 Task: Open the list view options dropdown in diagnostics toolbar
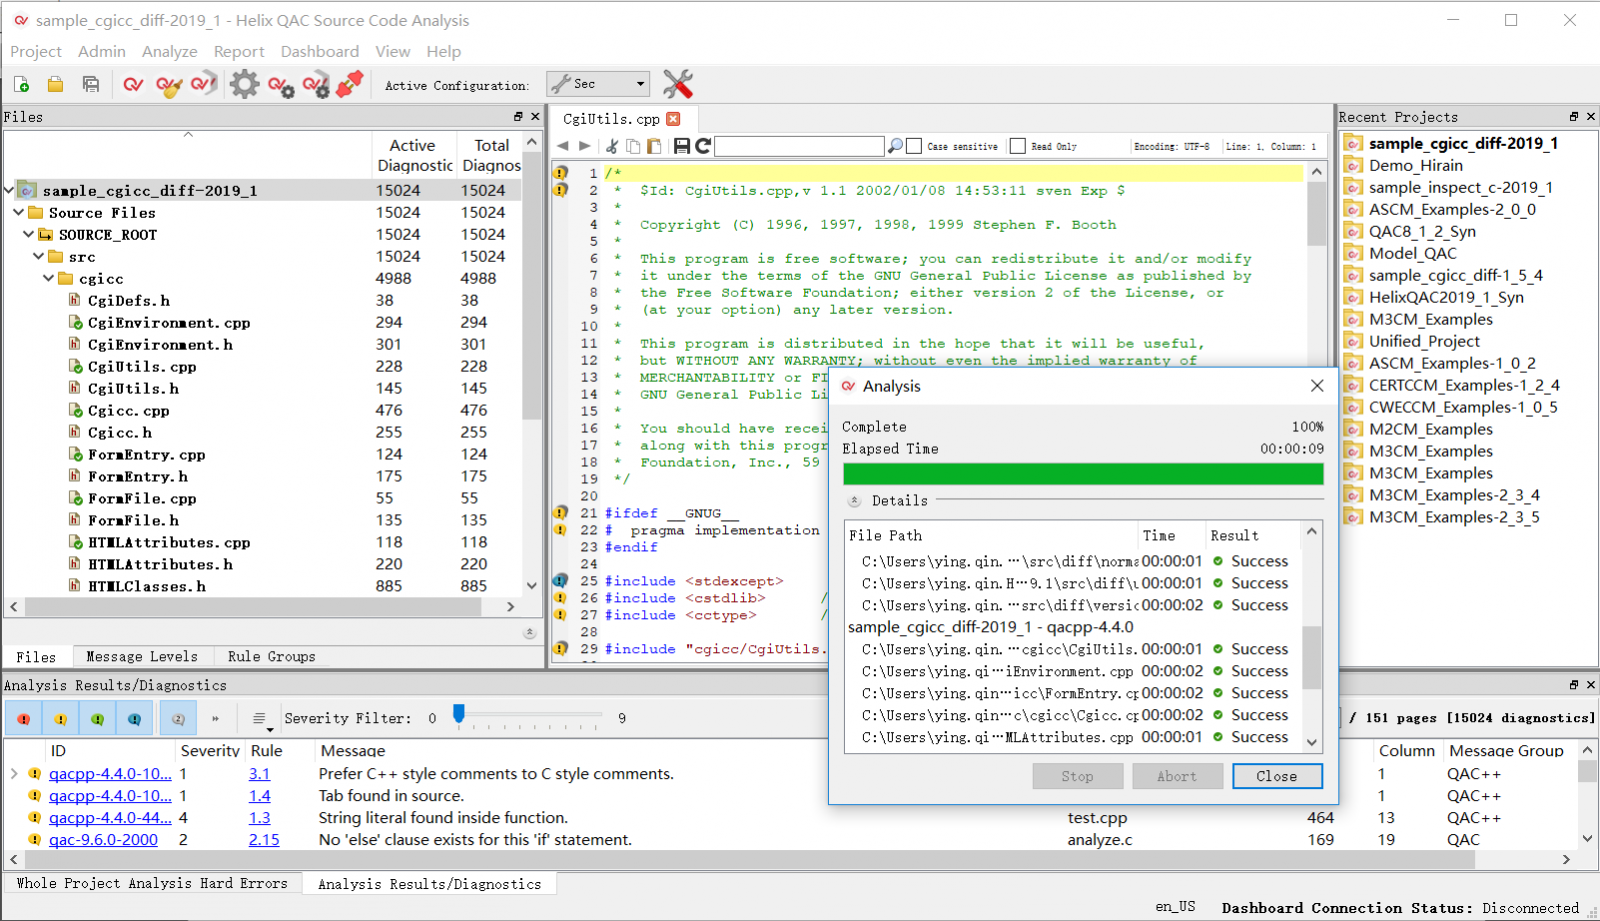coord(260,719)
